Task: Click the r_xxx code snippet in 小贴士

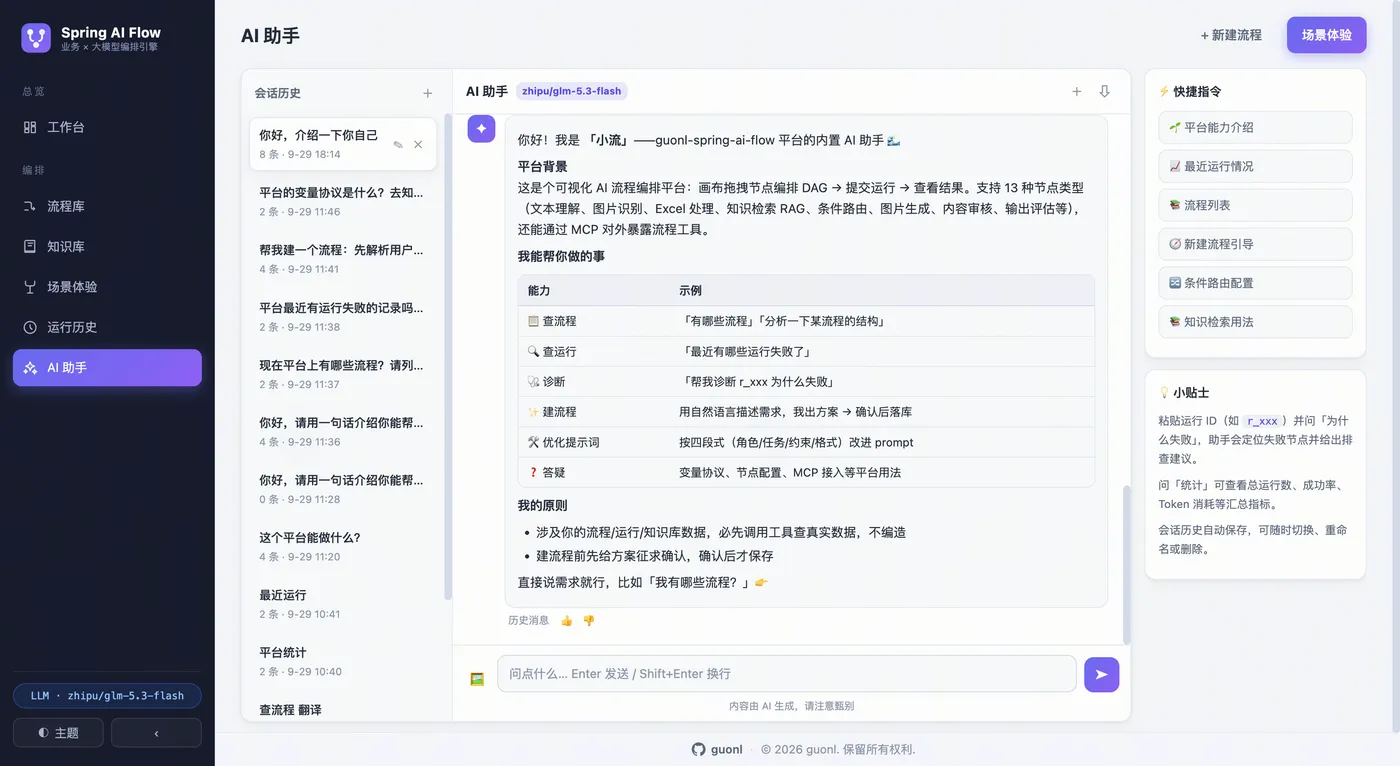Action: (1262, 421)
